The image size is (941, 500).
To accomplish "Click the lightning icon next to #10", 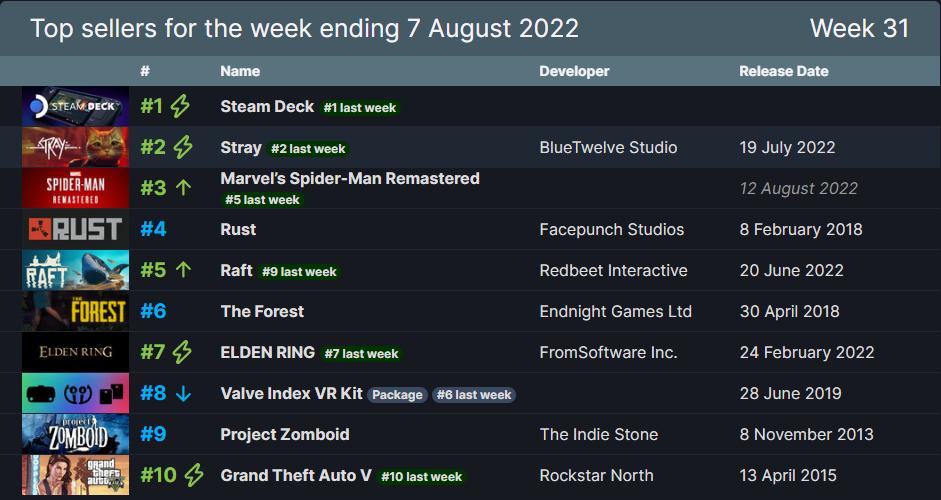I will pos(194,475).
